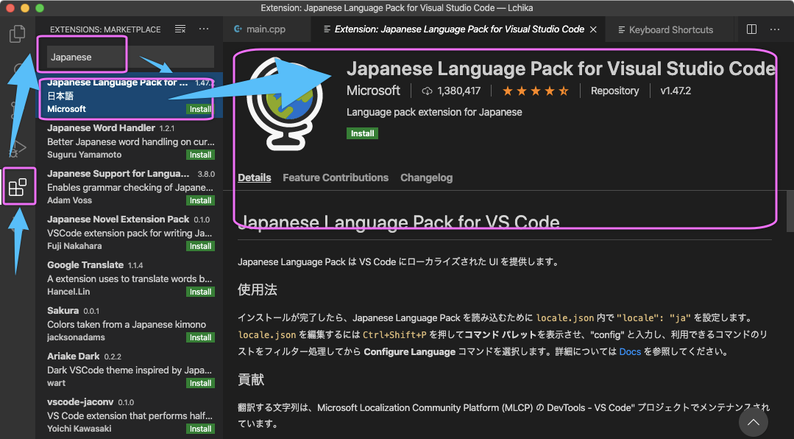This screenshot has width=794, height=439.
Task: Switch to the Keyboard Shortcuts tab
Action: (670, 30)
